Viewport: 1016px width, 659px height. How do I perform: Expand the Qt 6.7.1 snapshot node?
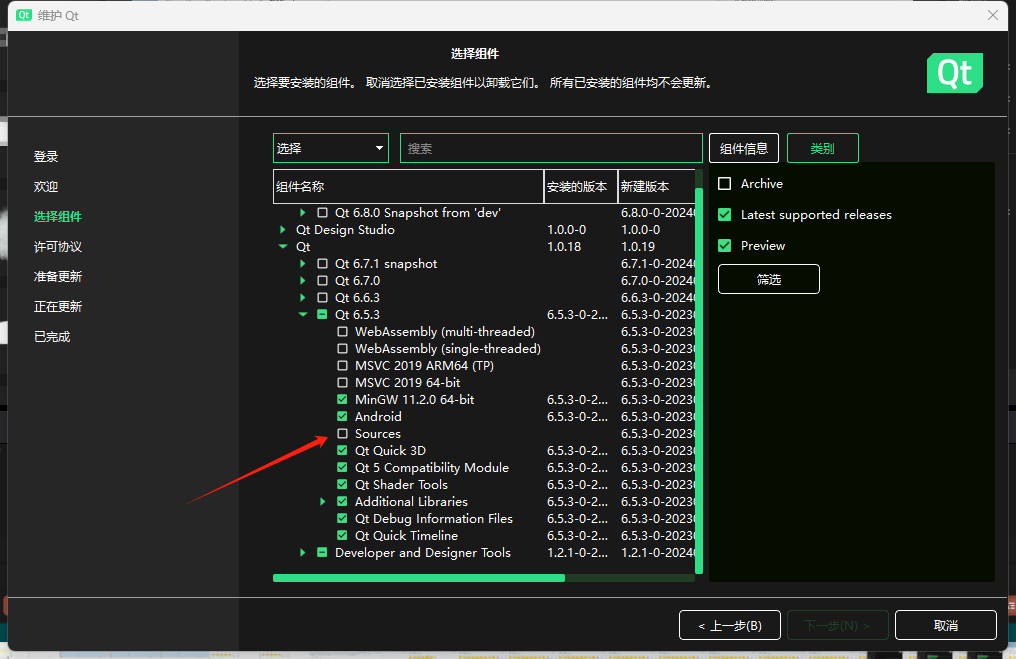tap(303, 264)
